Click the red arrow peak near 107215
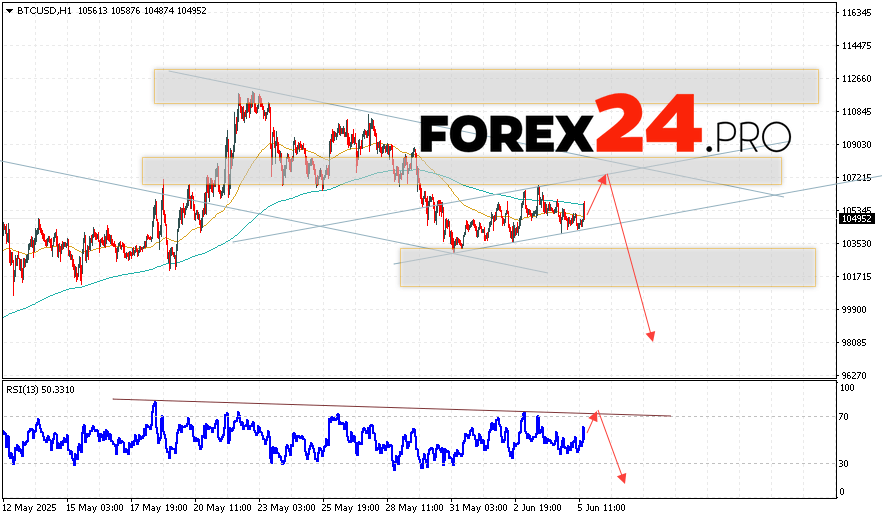The height and width of the screenshot is (519, 882). 604,176
